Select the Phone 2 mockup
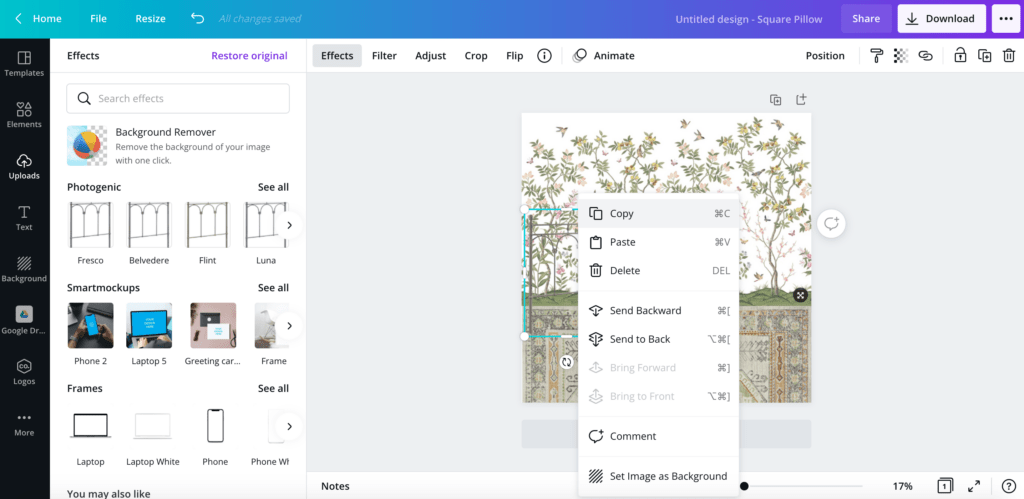The width and height of the screenshot is (1024, 499). click(x=90, y=325)
